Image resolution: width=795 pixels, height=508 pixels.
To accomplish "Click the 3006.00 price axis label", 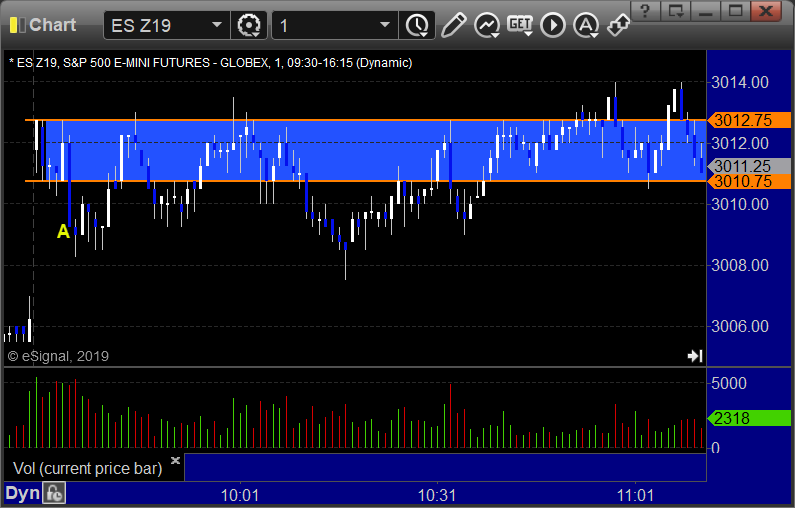I will [740, 326].
